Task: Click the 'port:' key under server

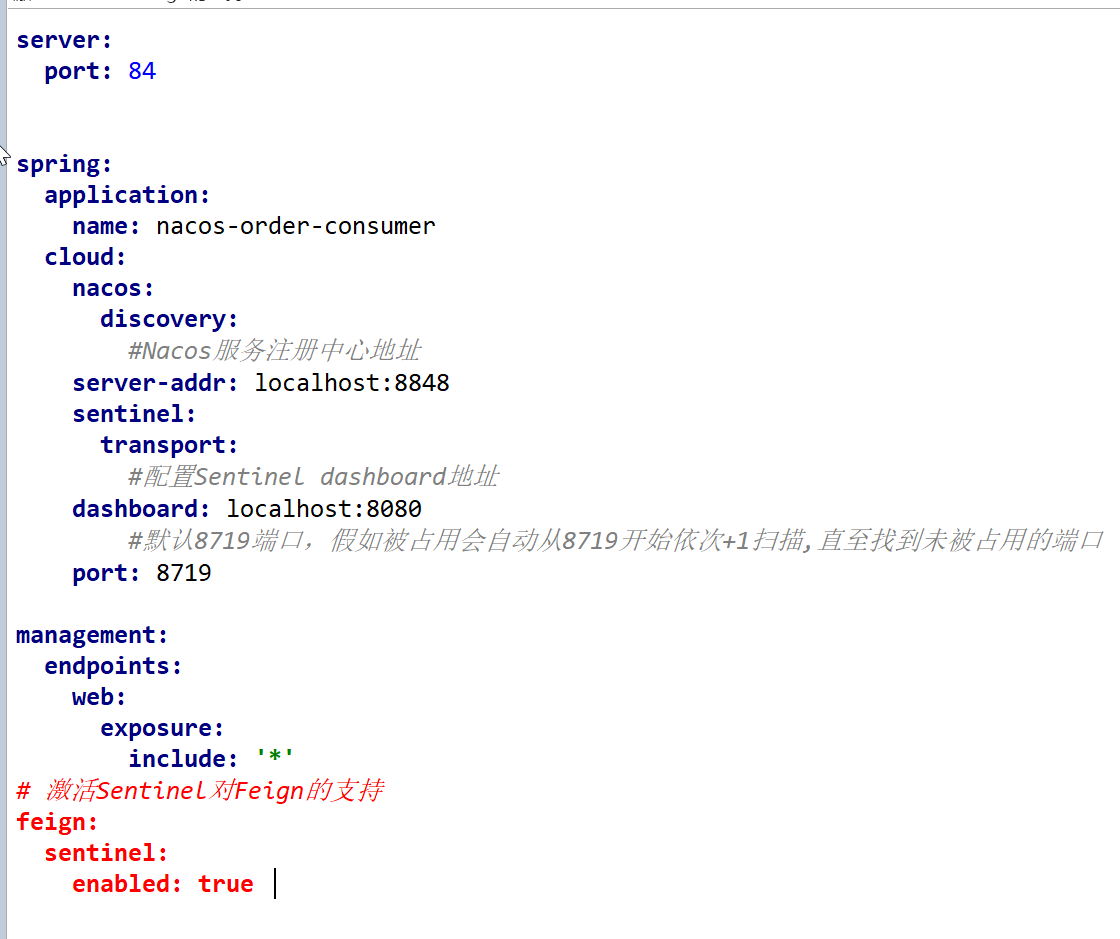Action: [x=78, y=71]
